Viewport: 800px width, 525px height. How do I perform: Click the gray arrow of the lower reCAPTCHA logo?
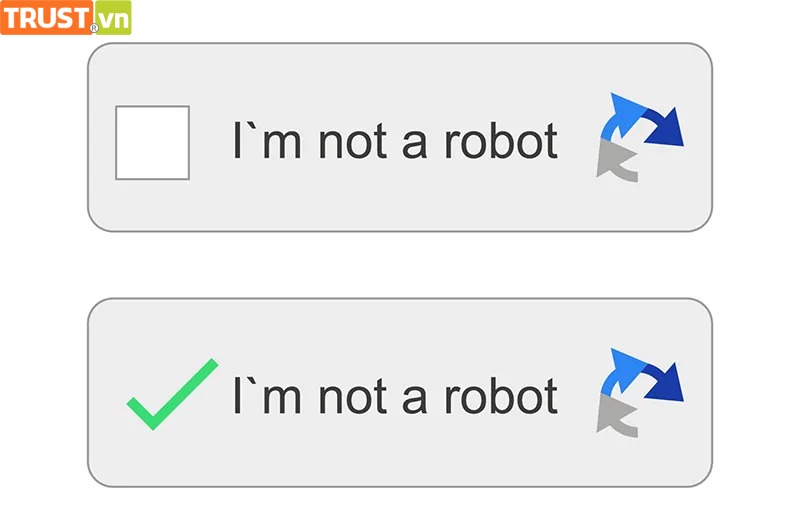tap(616, 416)
